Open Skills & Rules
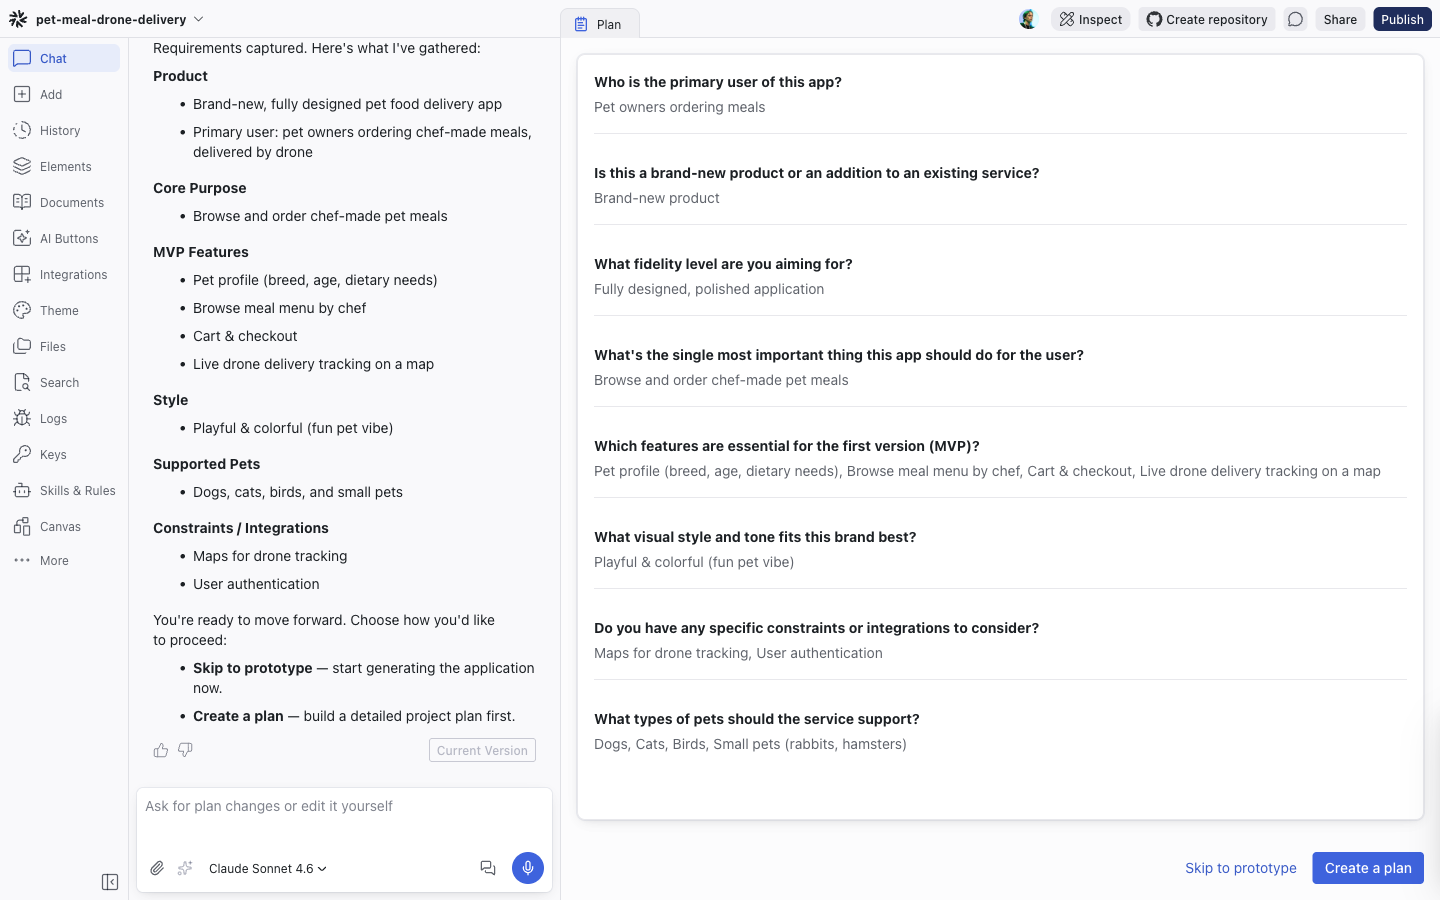 (64, 490)
